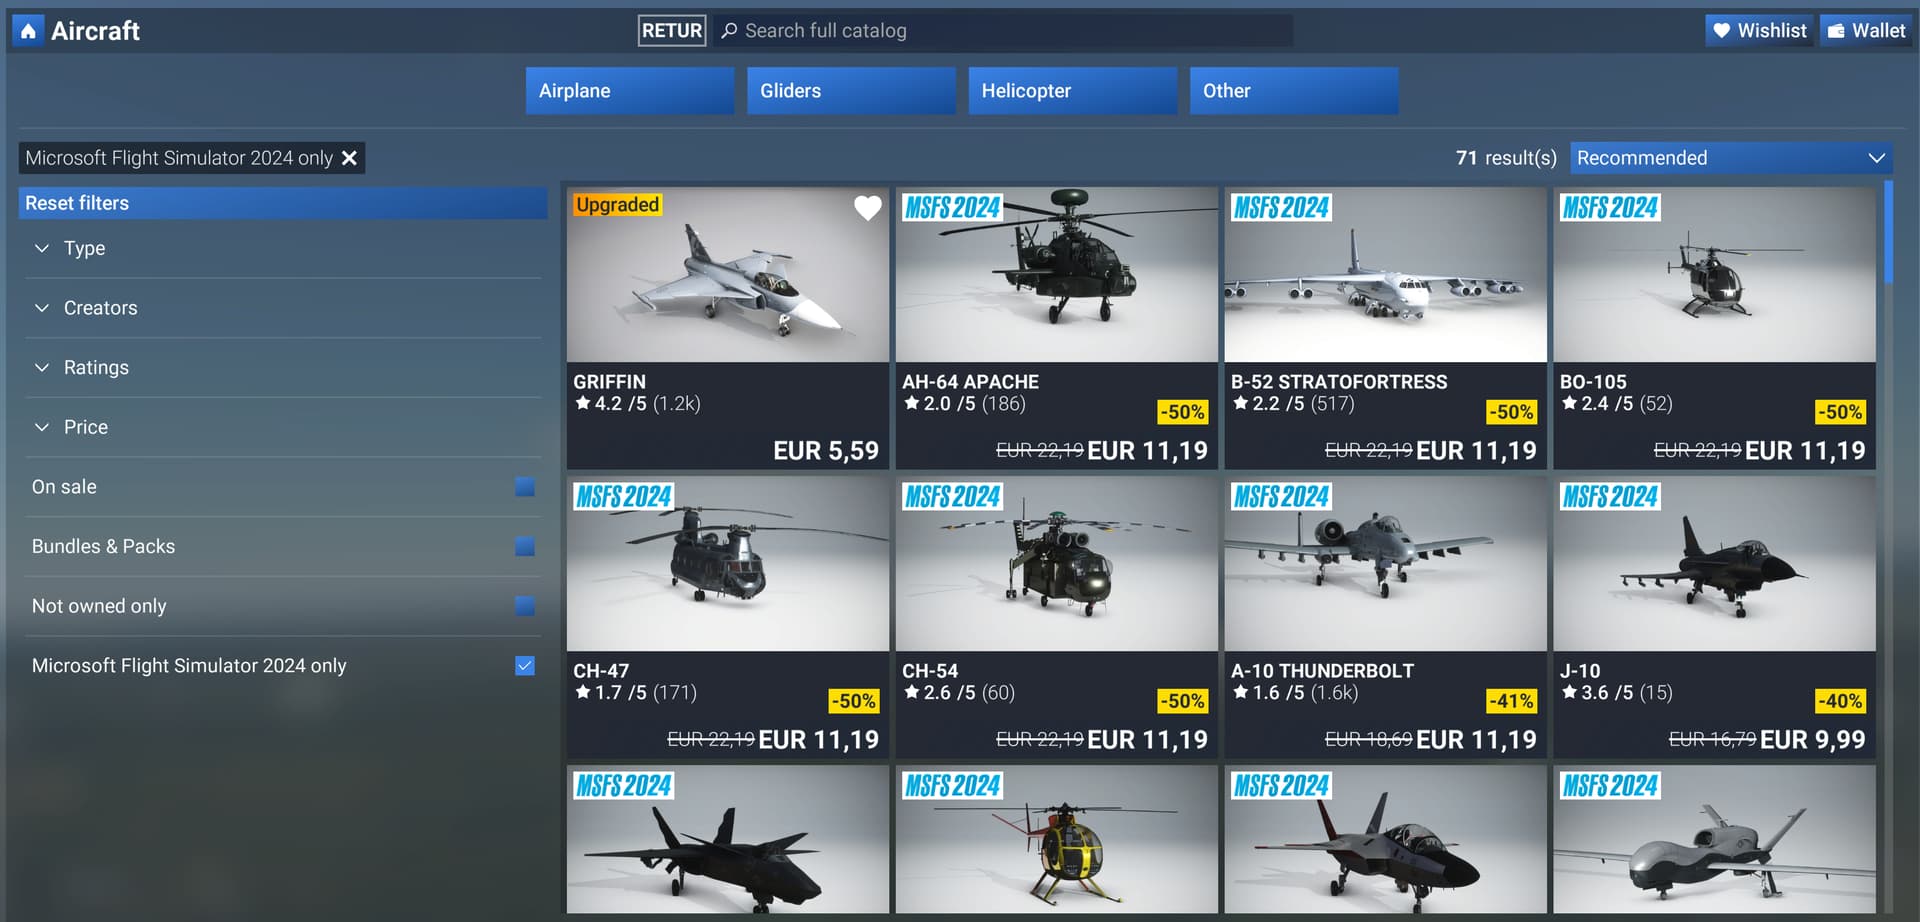Viewport: 1920px width, 922px height.
Task: Open the A-10 Thunderbolt aircraft thumbnail
Action: tap(1385, 564)
